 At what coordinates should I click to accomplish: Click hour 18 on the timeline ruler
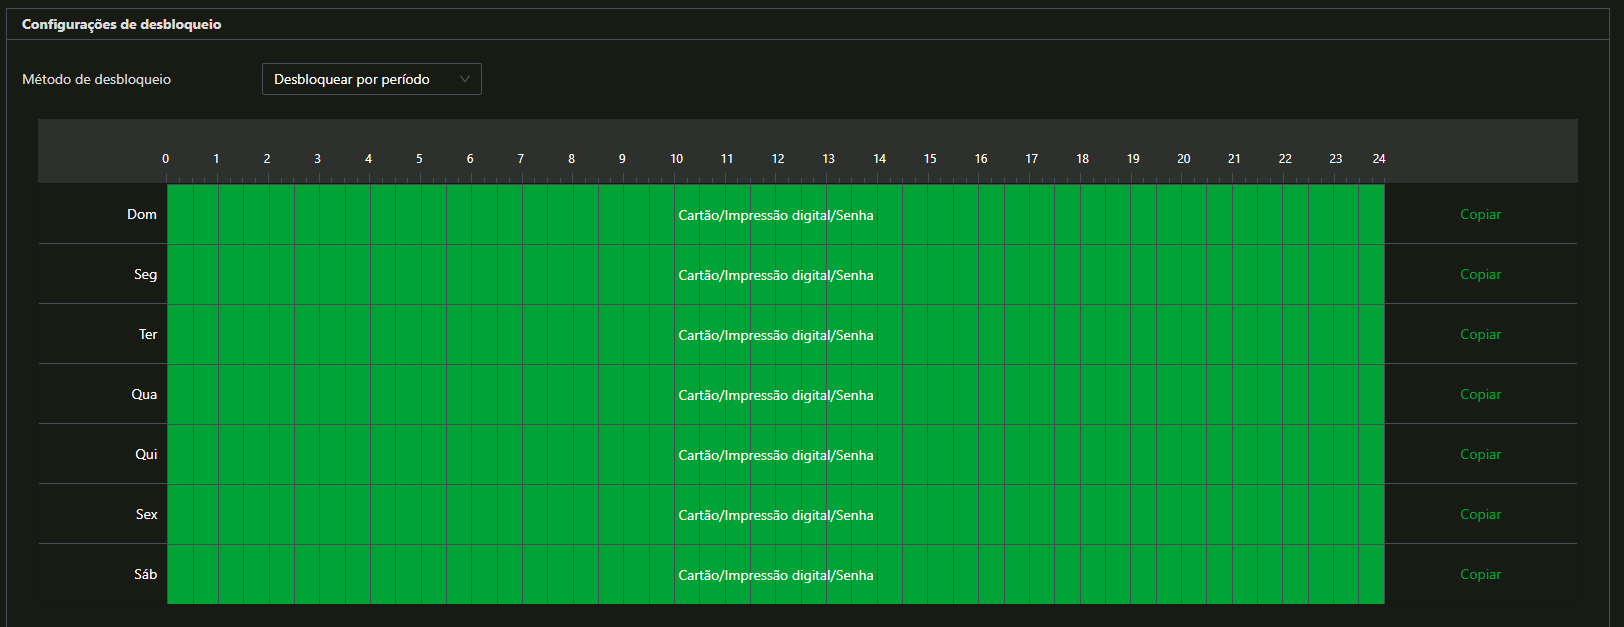pos(1082,159)
